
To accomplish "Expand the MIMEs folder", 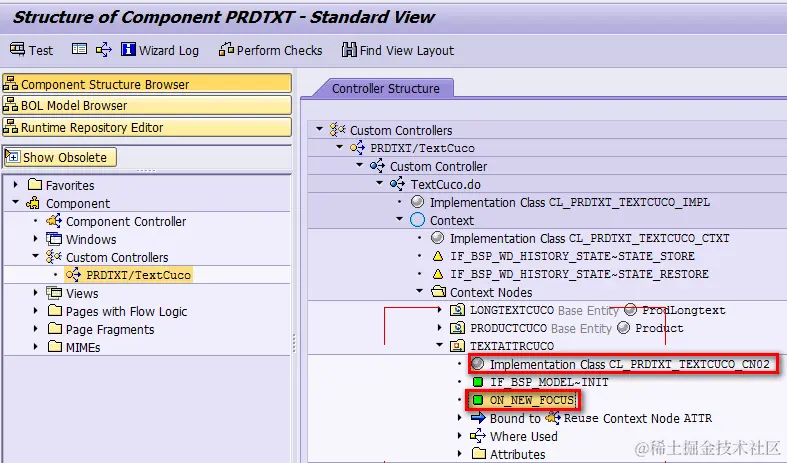I will point(36,346).
